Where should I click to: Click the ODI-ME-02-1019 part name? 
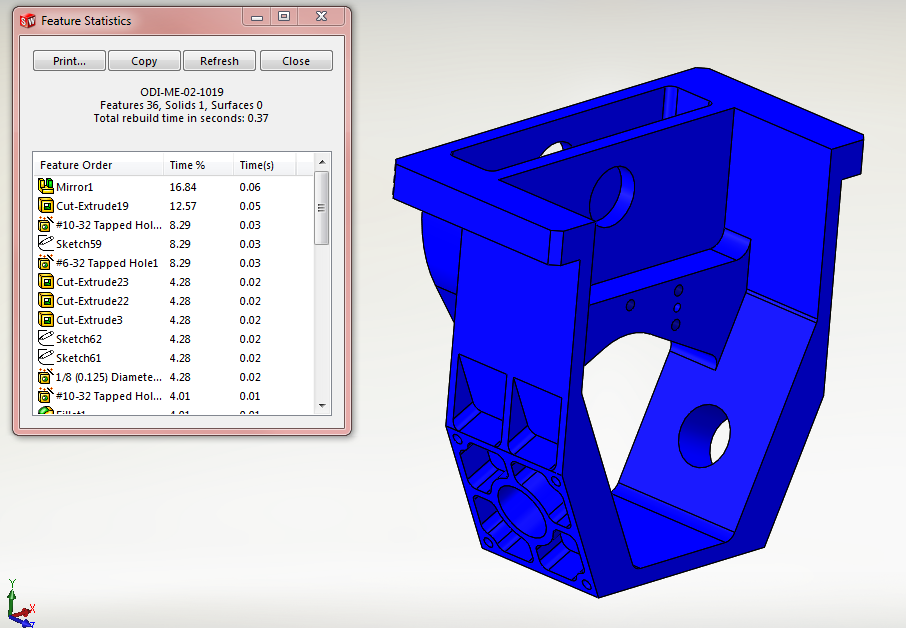[x=181, y=92]
